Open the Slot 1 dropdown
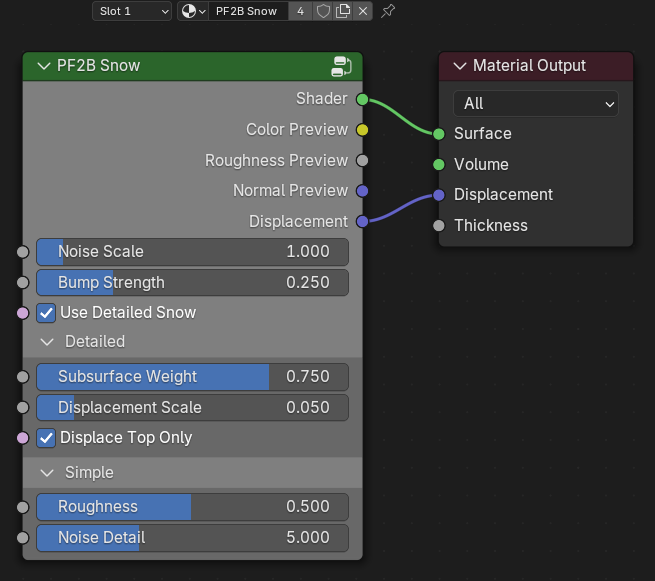 (x=132, y=11)
